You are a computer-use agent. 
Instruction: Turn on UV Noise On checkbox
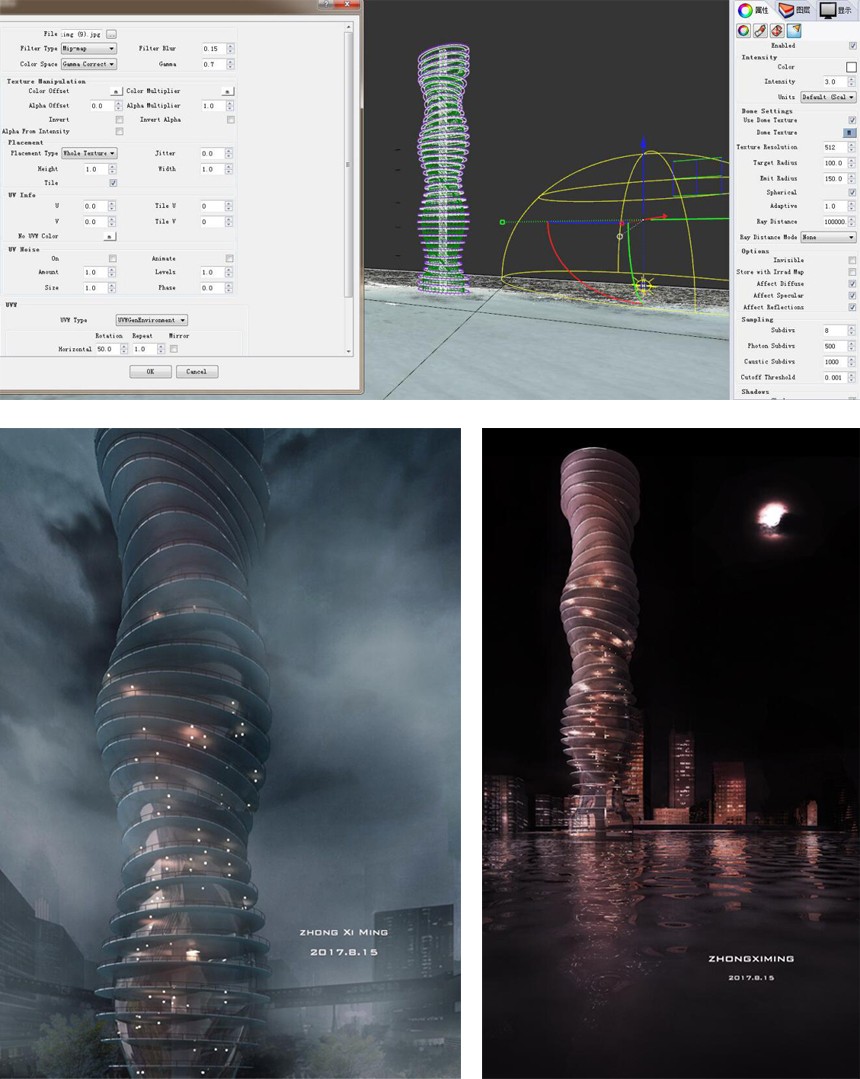coord(113,259)
